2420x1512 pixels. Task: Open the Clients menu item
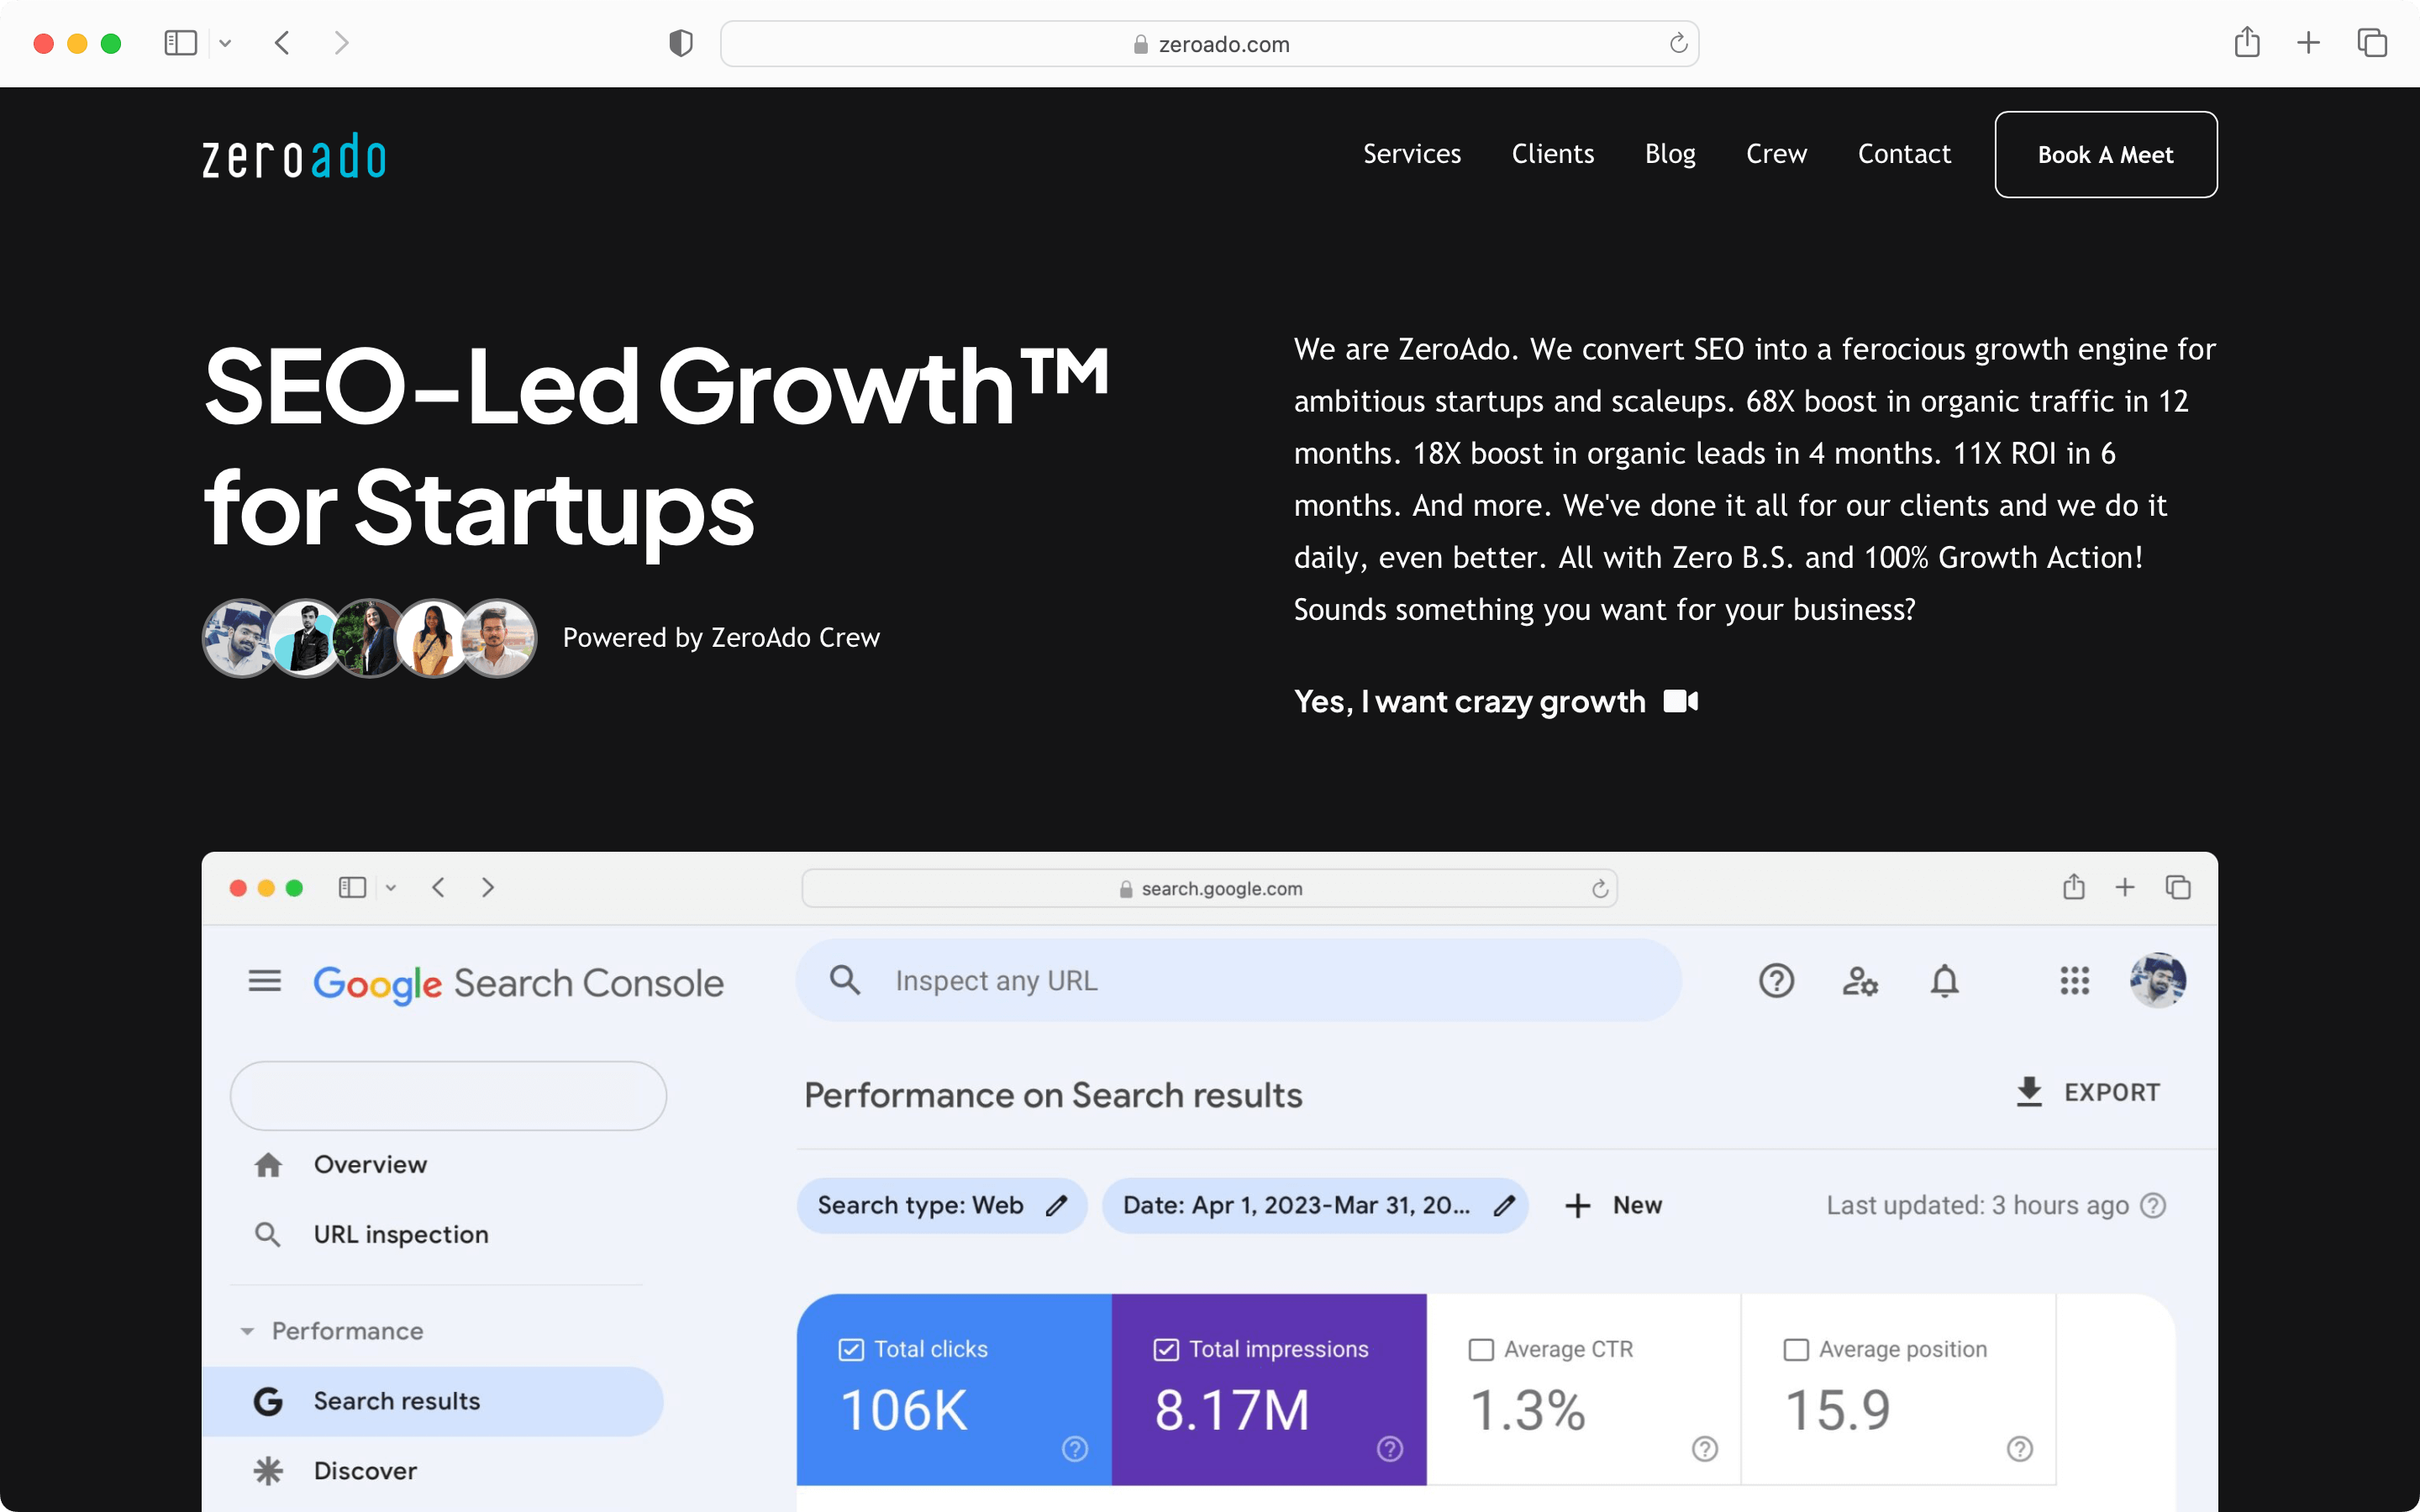(x=1553, y=154)
